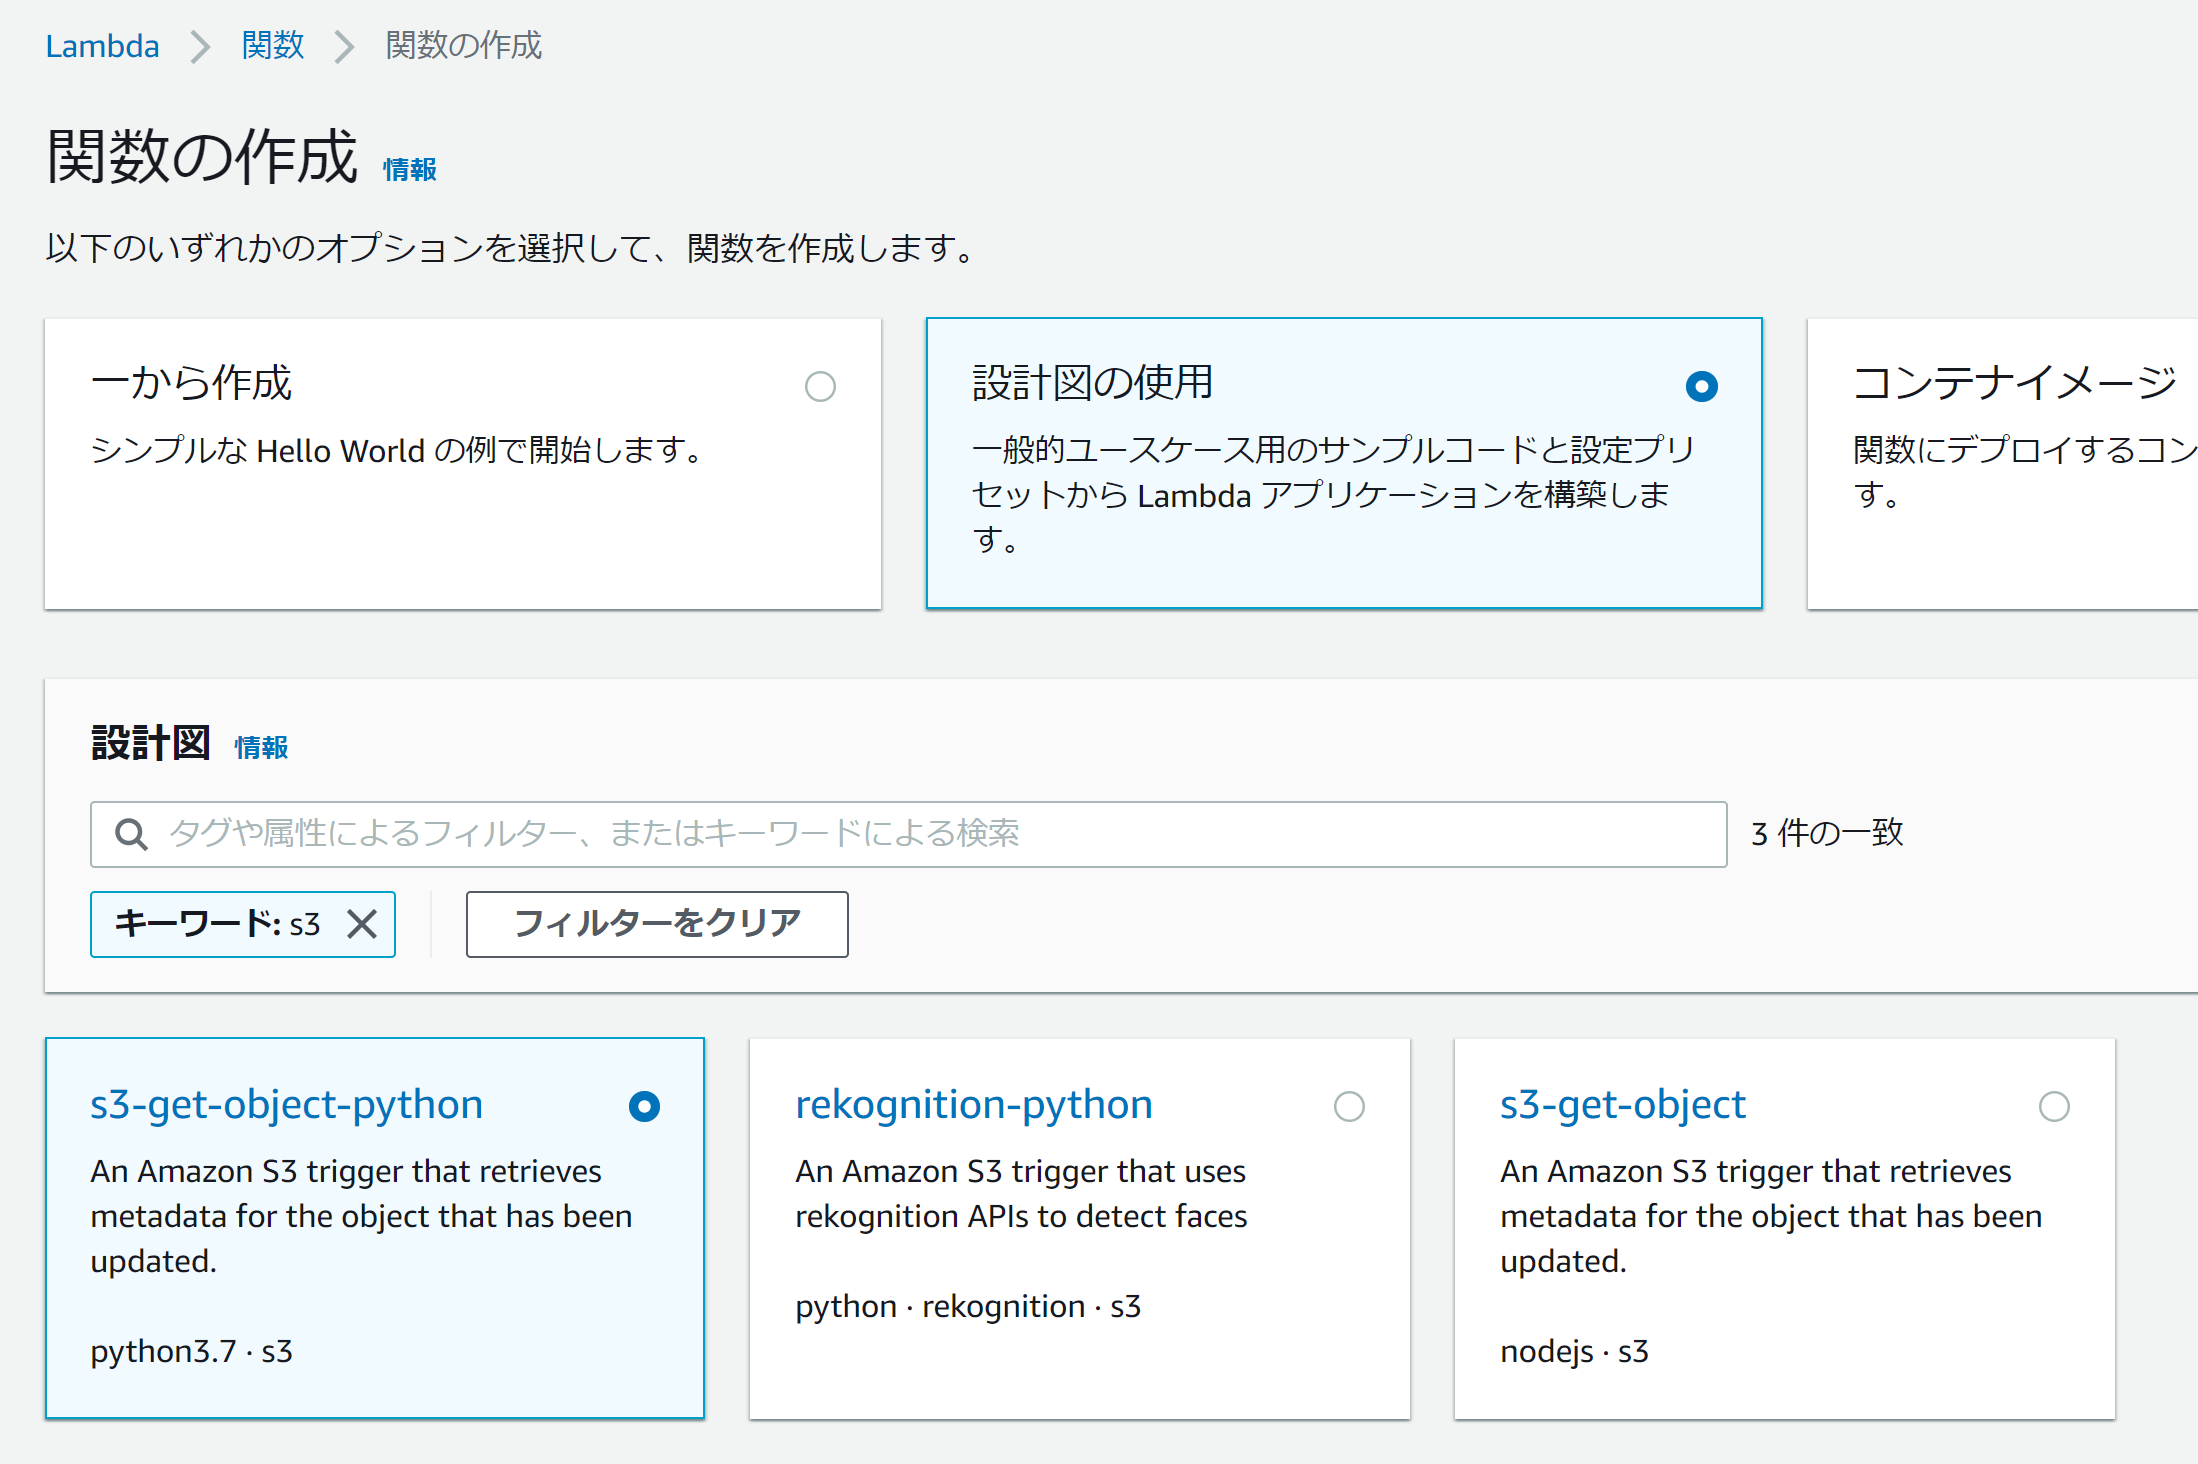Open the s3-get-object-python title link
The height and width of the screenshot is (1464, 2198).
(x=286, y=1105)
